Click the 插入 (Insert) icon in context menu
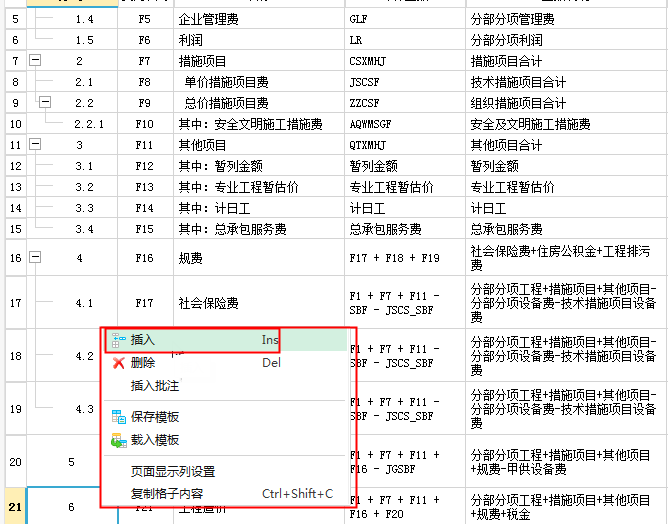 point(118,341)
